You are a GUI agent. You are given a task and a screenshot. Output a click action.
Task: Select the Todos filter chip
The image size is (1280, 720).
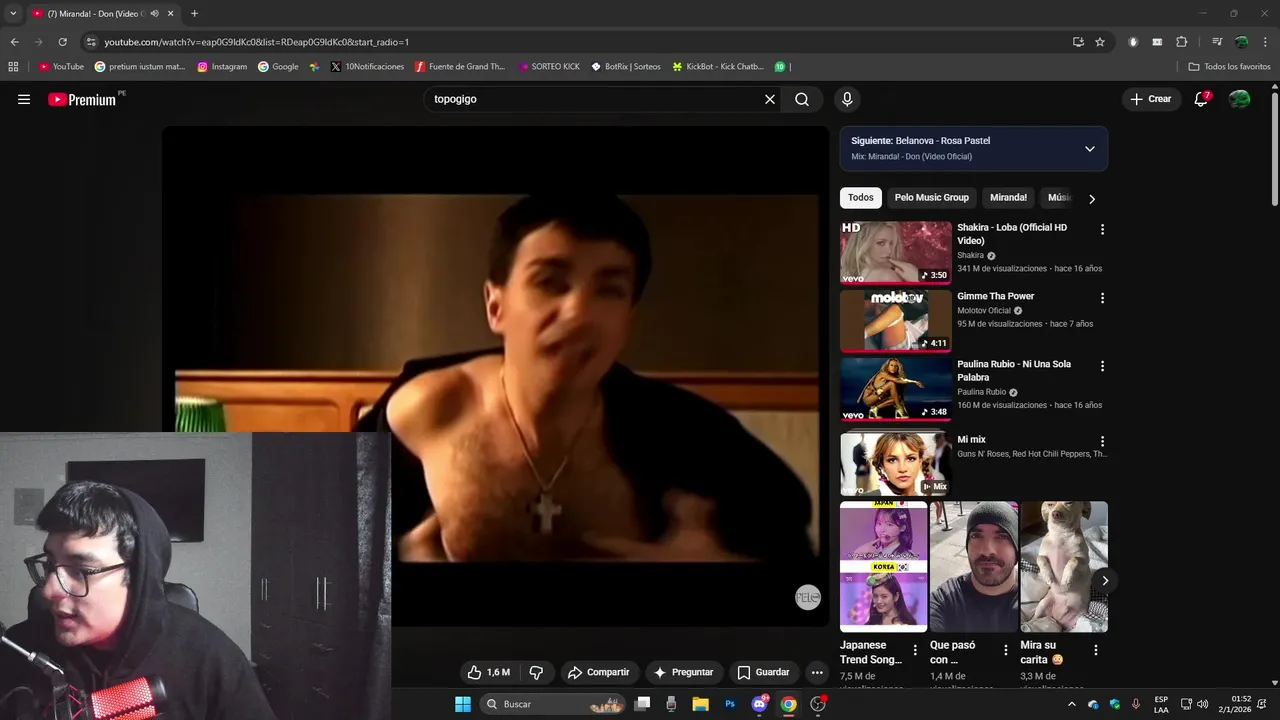point(860,197)
